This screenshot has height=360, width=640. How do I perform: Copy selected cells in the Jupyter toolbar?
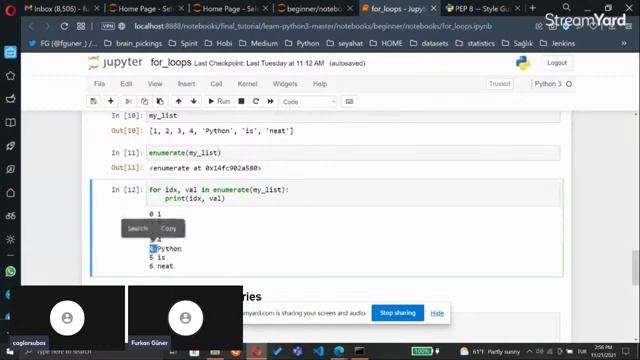[x=144, y=101]
